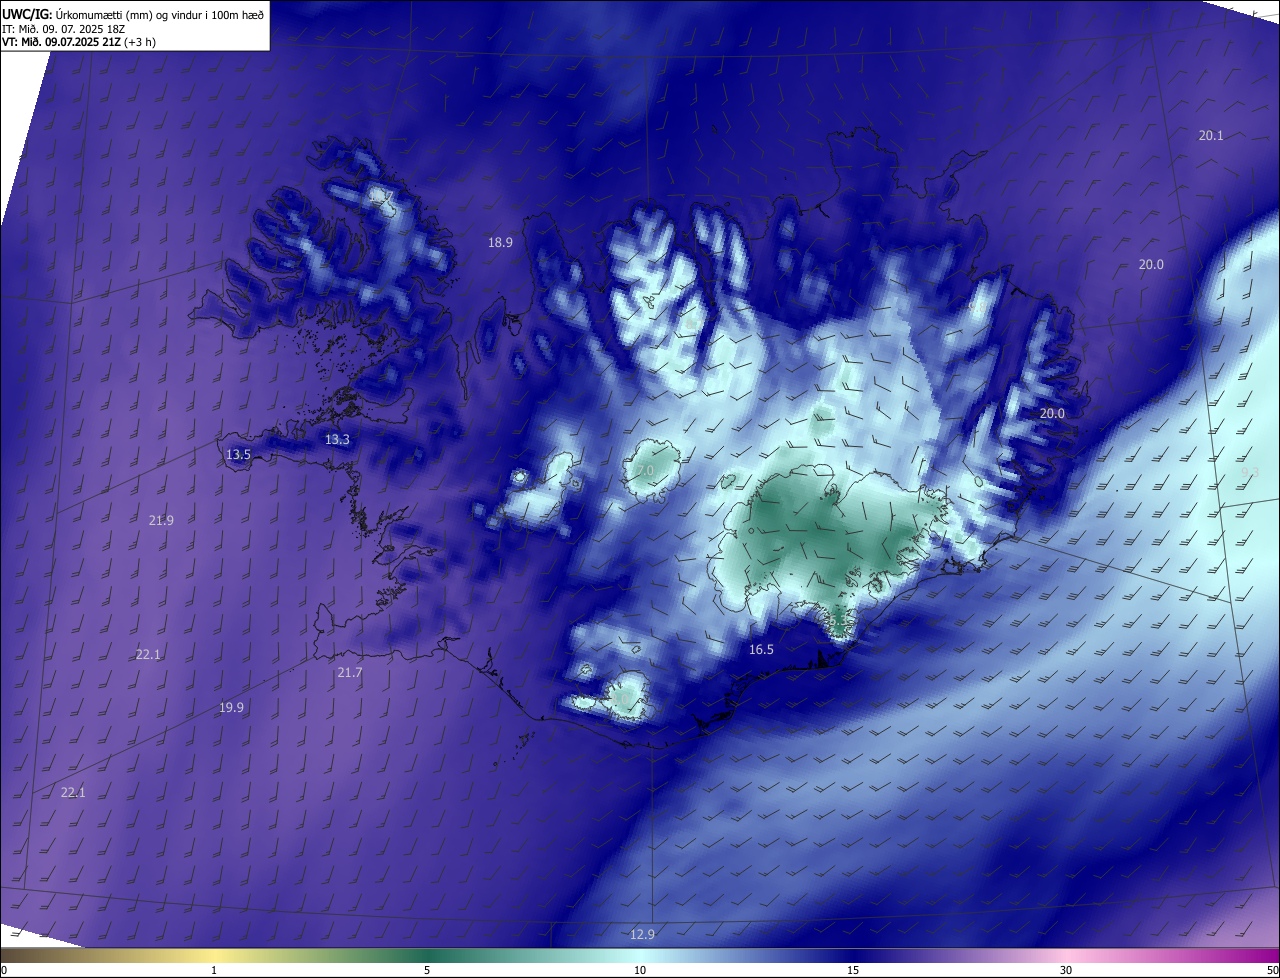Image resolution: width=1280 pixels, height=978 pixels.
Task: Click the '30' tick on the color scale
Action: pos(1066,970)
